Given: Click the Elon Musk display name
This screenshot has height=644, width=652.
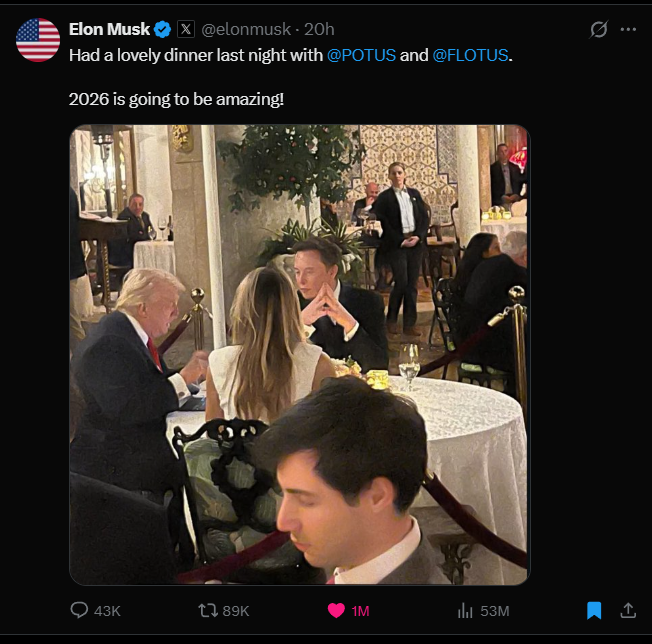Looking at the screenshot, I should point(109,29).
